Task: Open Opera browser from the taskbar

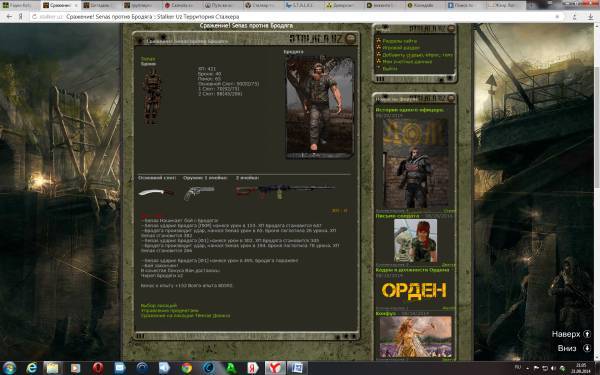Action: coord(98,368)
